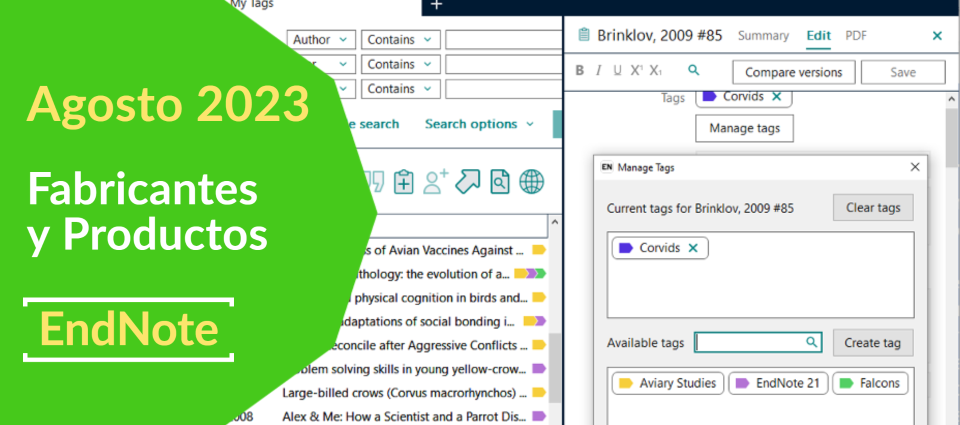Click the clipboard icon beside Brinklov, 2009 #85
Image resolution: width=960 pixels, height=425 pixels.
[x=583, y=35]
